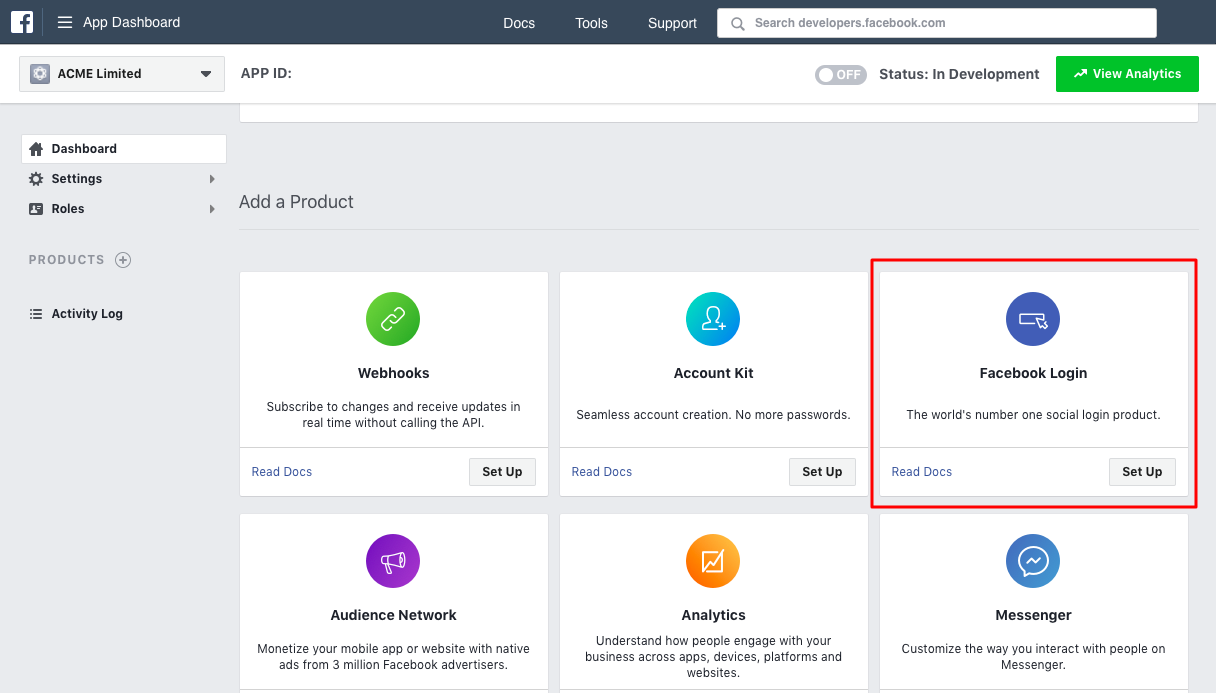1216x693 pixels.
Task: Set Up the Webhooks product
Action: click(502, 472)
